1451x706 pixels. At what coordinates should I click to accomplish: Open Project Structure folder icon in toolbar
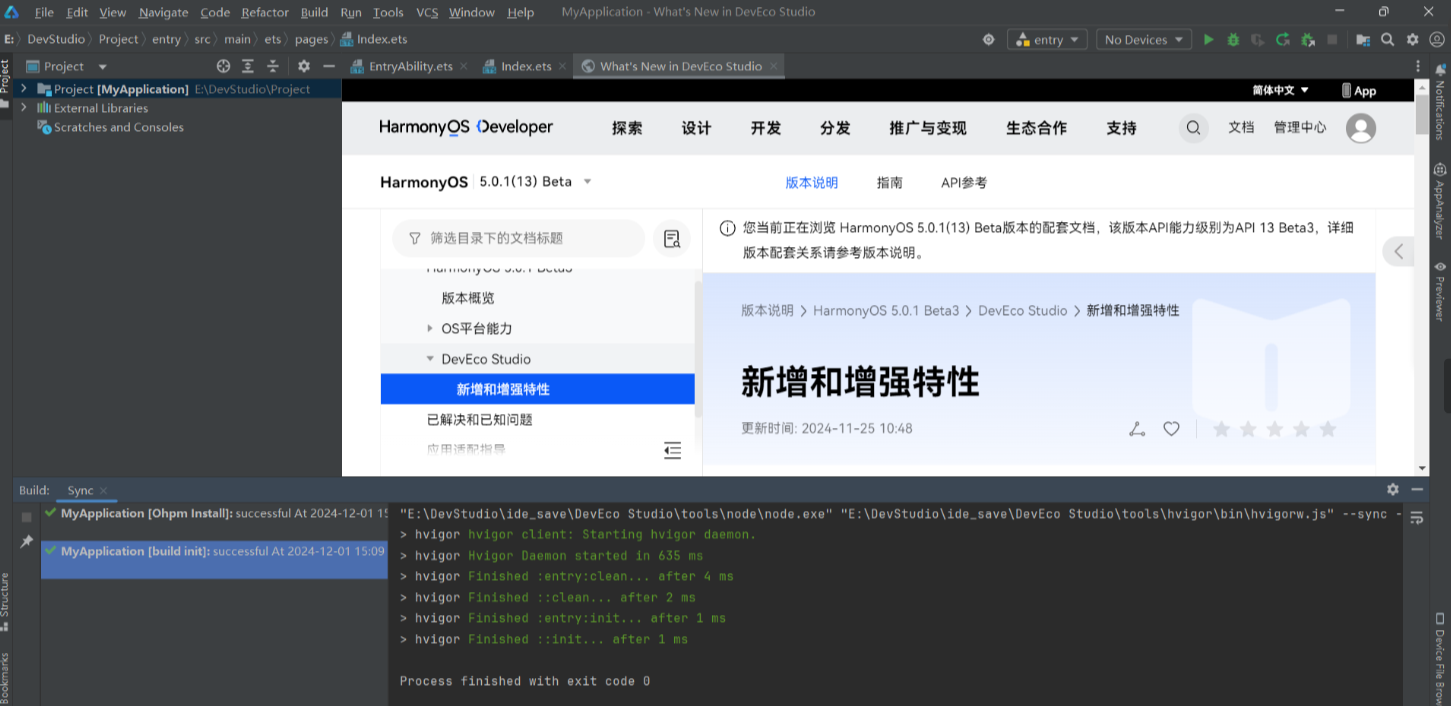[x=1363, y=40]
